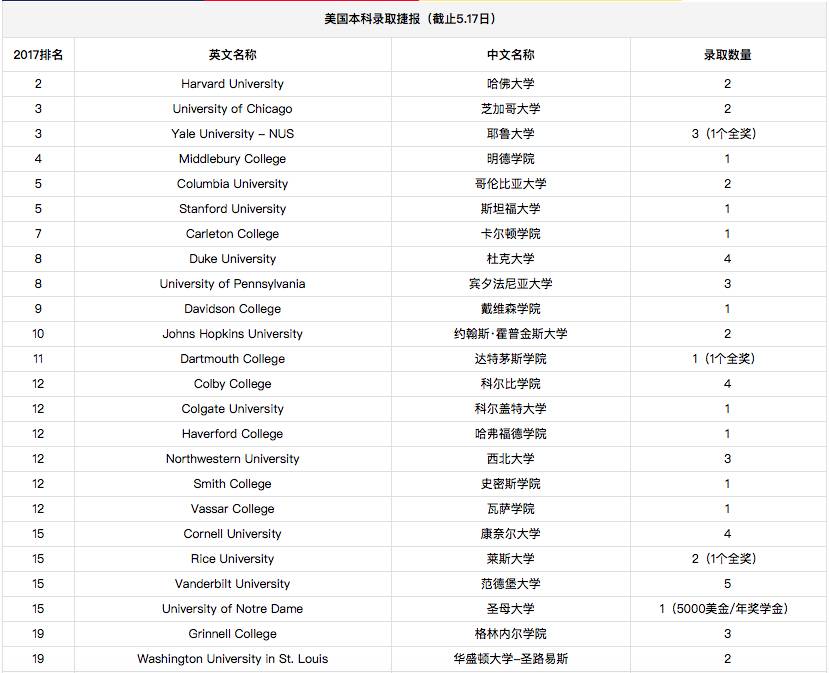Click the Colby College cell
The width and height of the screenshot is (829, 673).
[233, 384]
